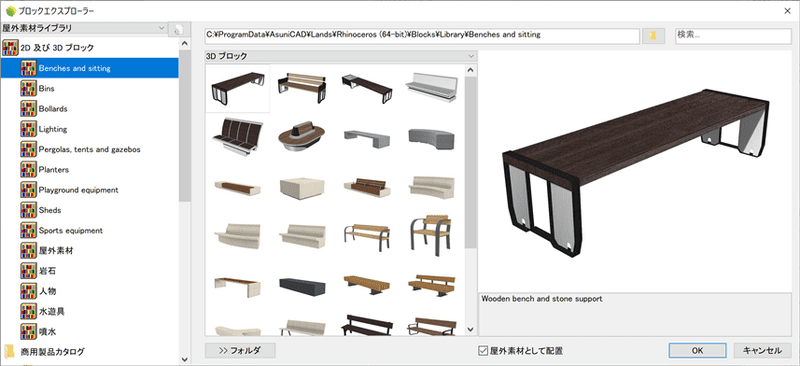
Task: Open 3D ブロック type dropdown
Action: (x=341, y=56)
